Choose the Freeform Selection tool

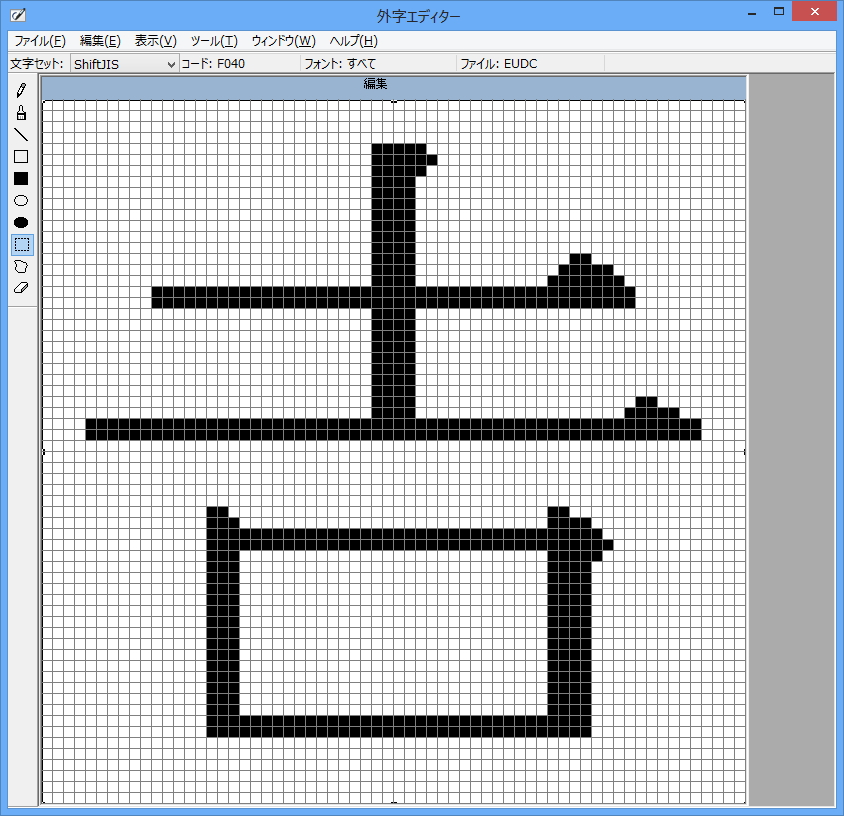click(21, 267)
